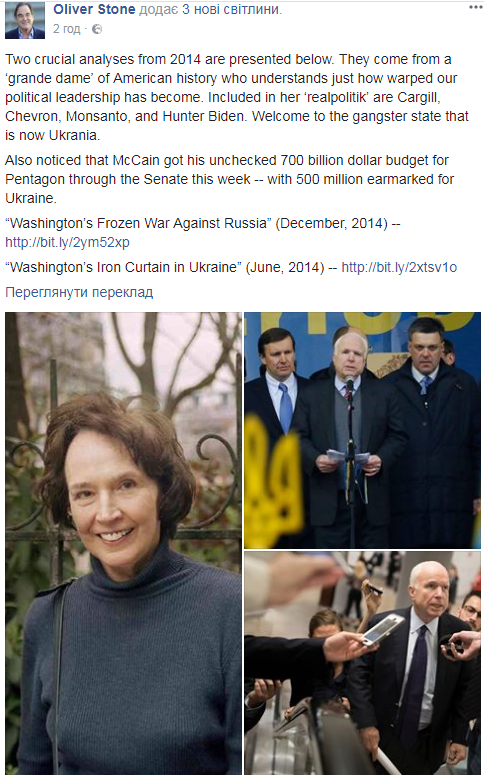This screenshot has width=484, height=775.
Task: Open Oliver Stone's profile picture
Action: point(25,19)
